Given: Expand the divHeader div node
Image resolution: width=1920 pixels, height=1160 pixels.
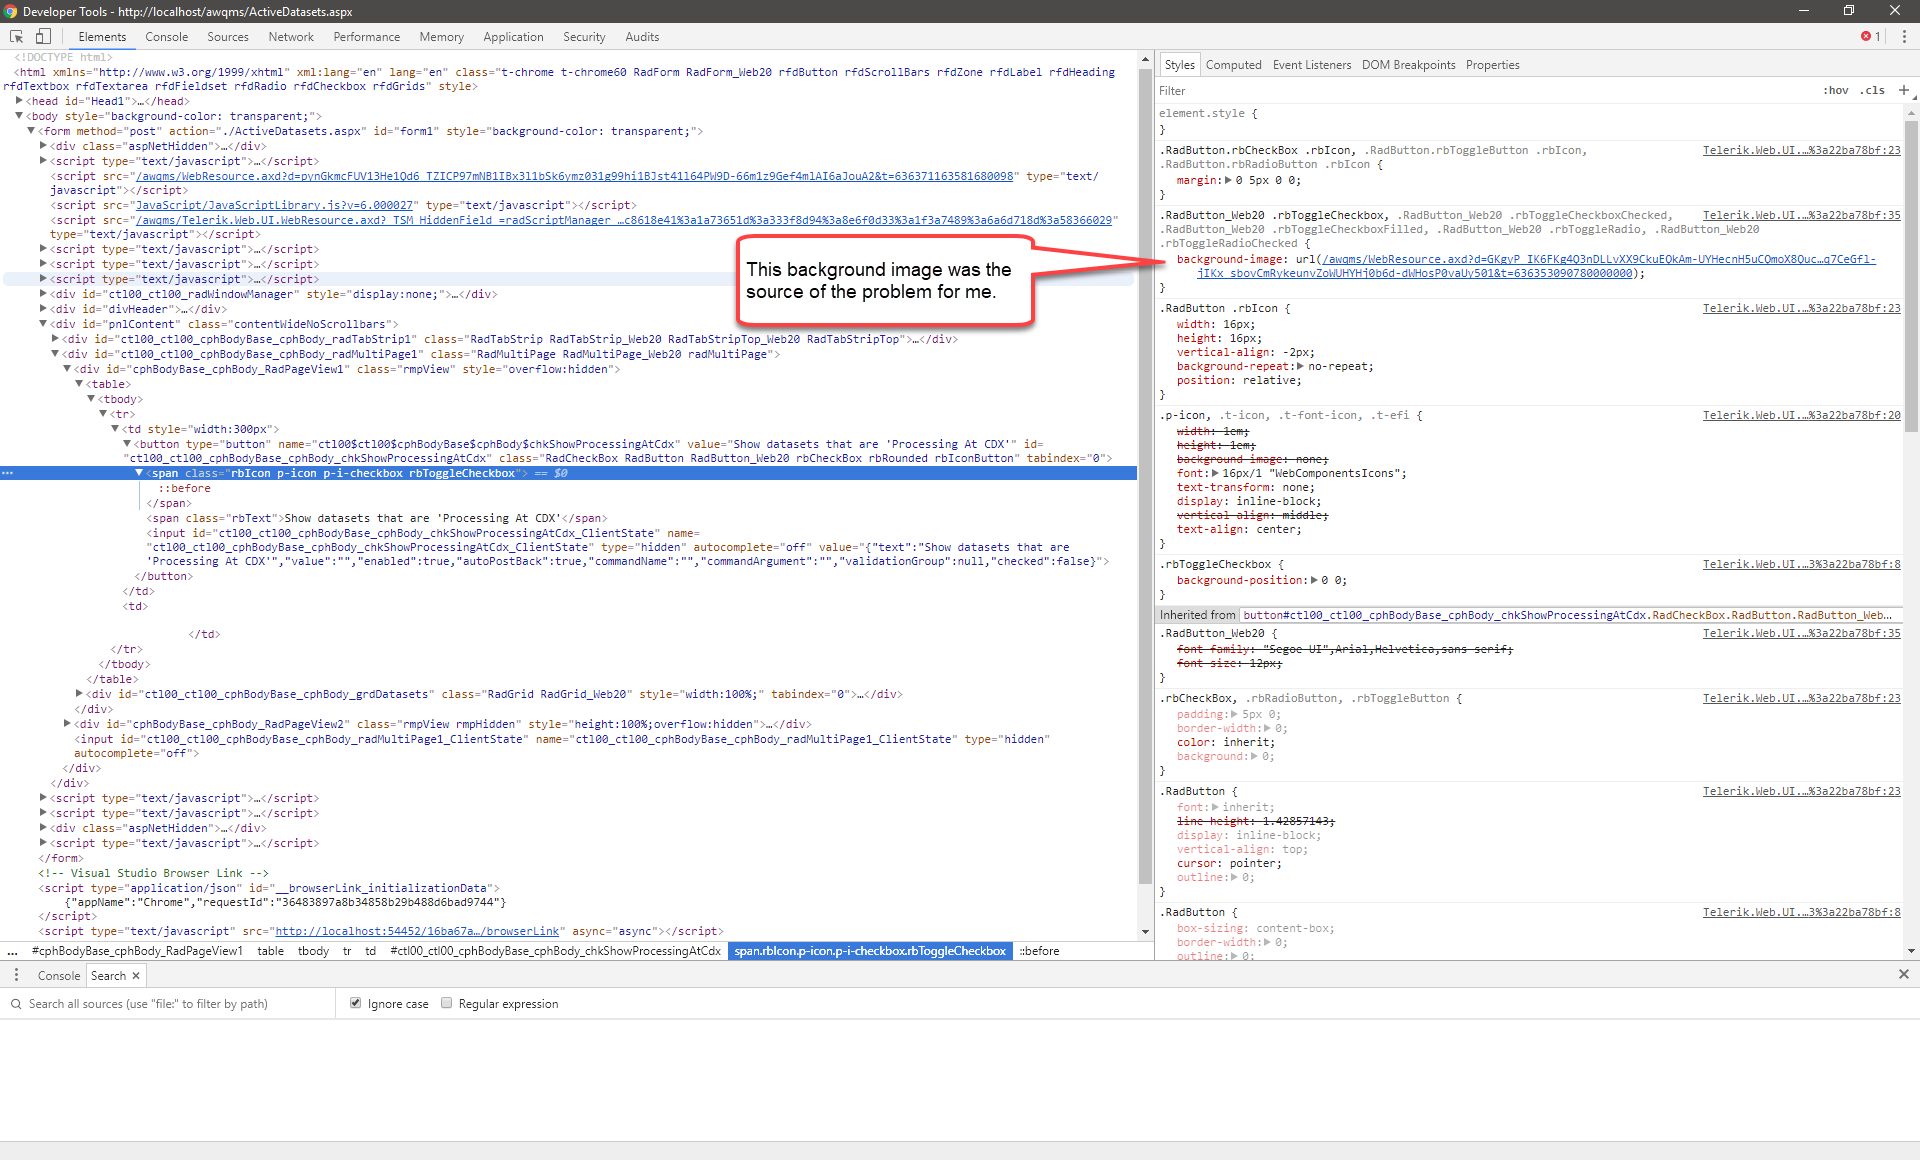Looking at the screenshot, I should [43, 309].
